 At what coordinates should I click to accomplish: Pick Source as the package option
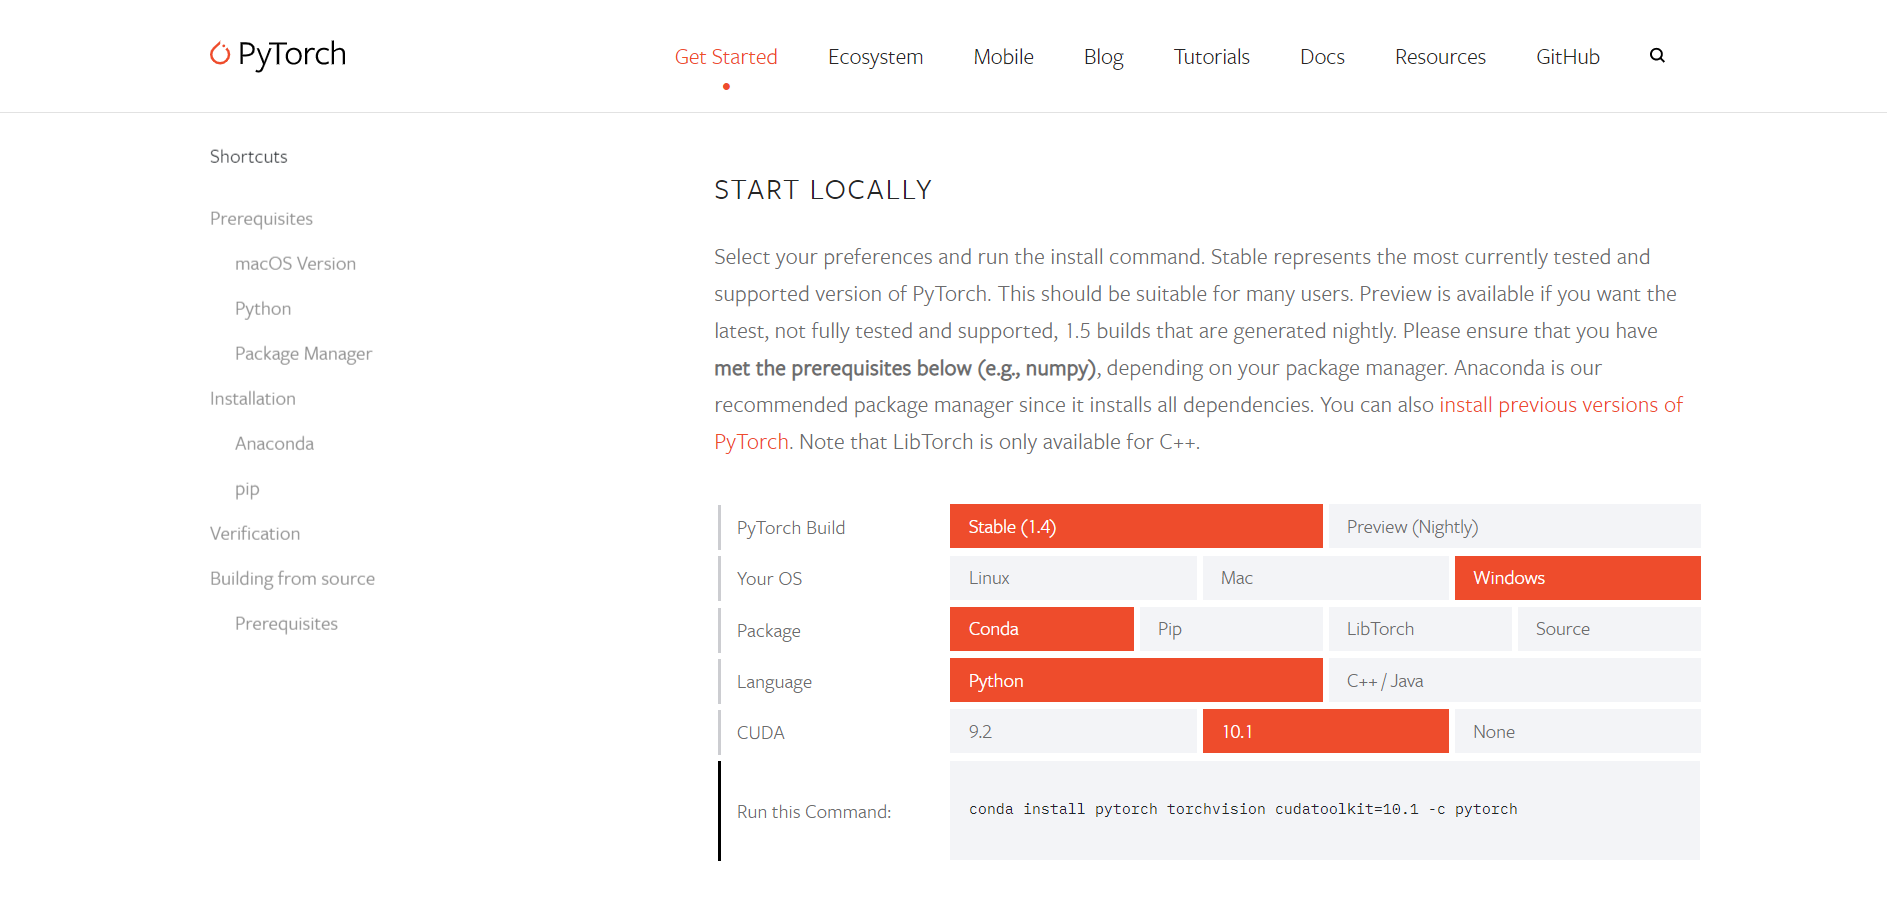pos(1608,629)
